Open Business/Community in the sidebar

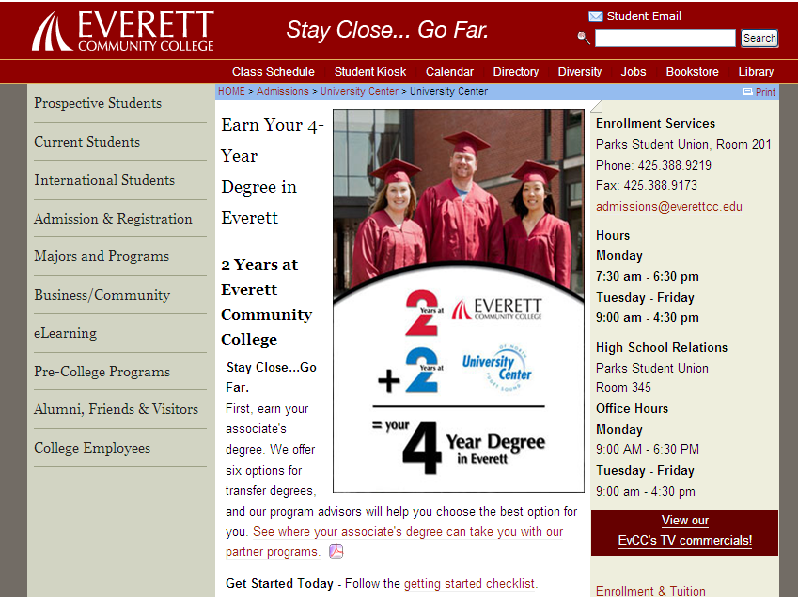tap(102, 295)
